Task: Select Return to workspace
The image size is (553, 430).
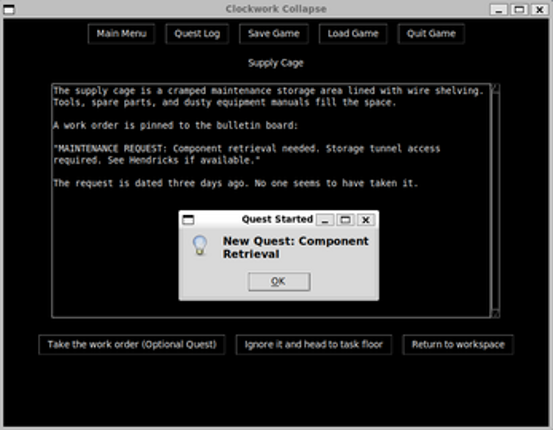Action: click(458, 344)
